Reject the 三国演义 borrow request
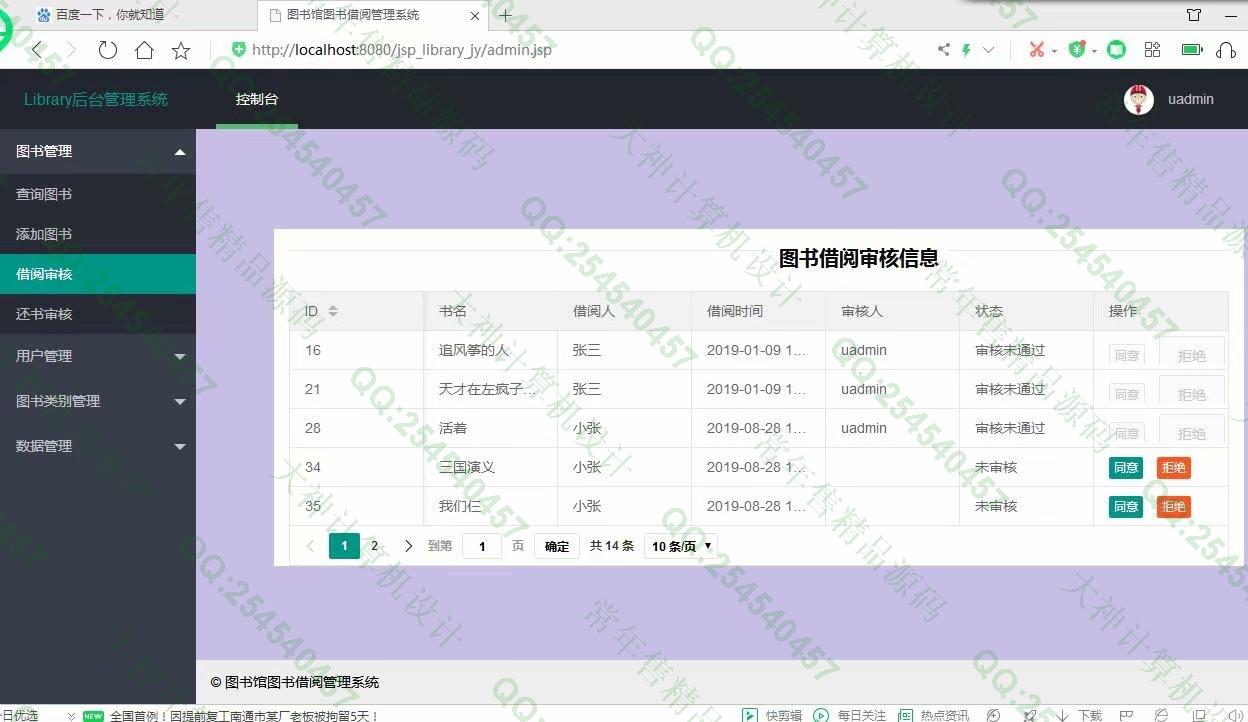Viewport: 1248px width, 722px height. (x=1174, y=467)
